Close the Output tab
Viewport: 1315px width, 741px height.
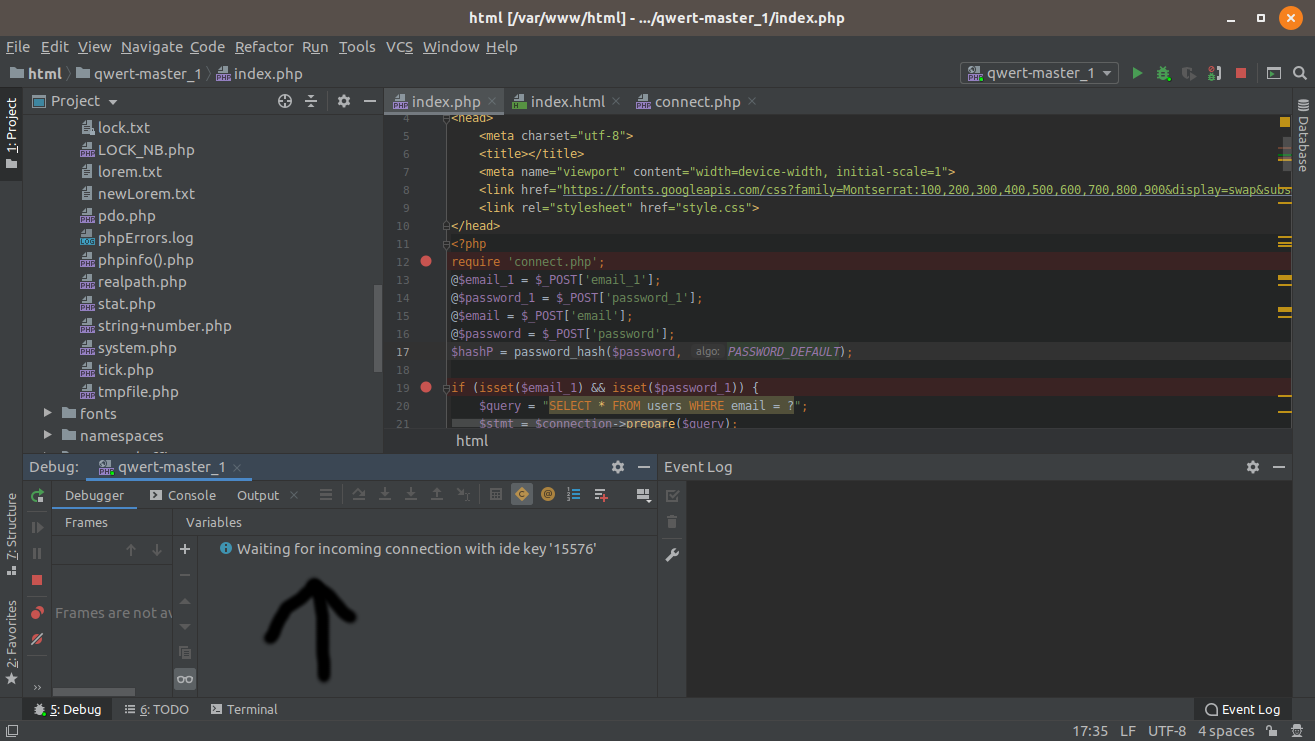(293, 495)
